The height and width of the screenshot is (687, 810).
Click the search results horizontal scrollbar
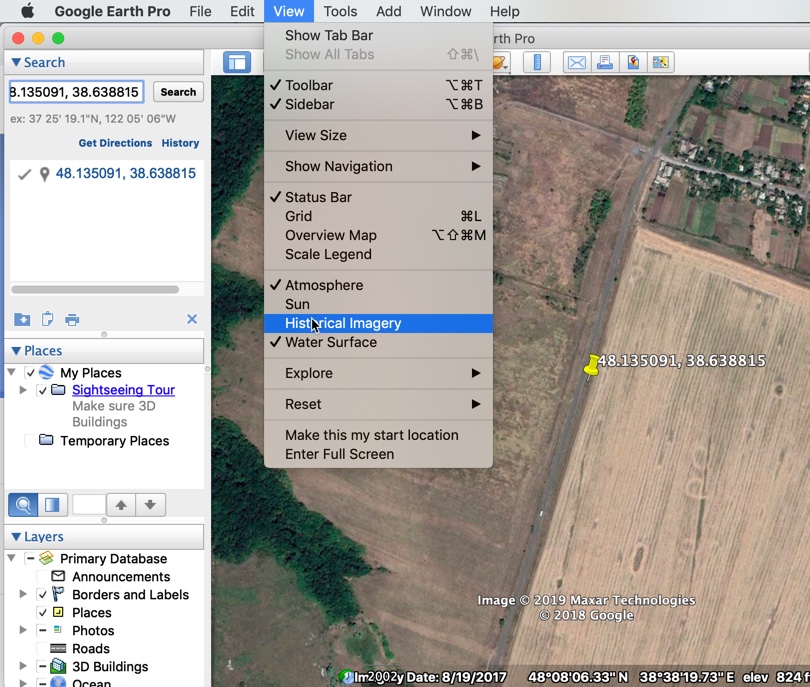click(96, 290)
